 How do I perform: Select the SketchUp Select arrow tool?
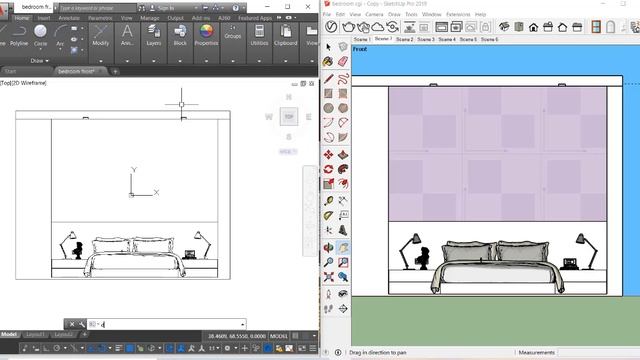328,47
